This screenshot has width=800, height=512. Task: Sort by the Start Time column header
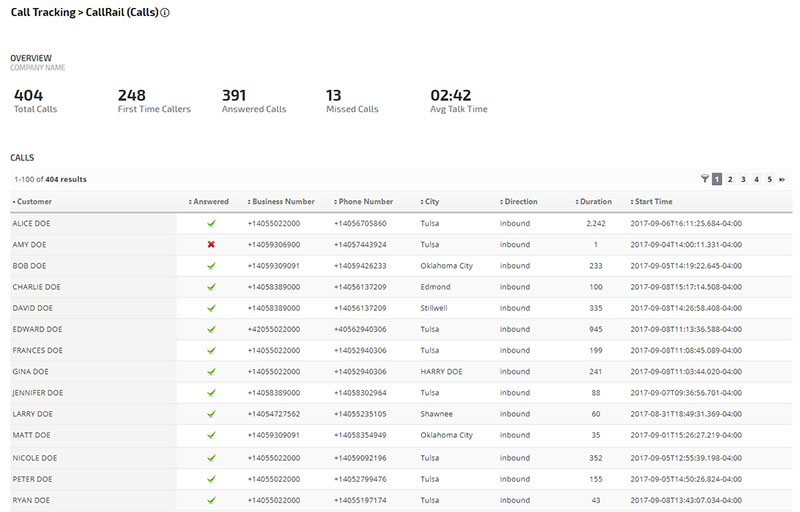pos(653,202)
